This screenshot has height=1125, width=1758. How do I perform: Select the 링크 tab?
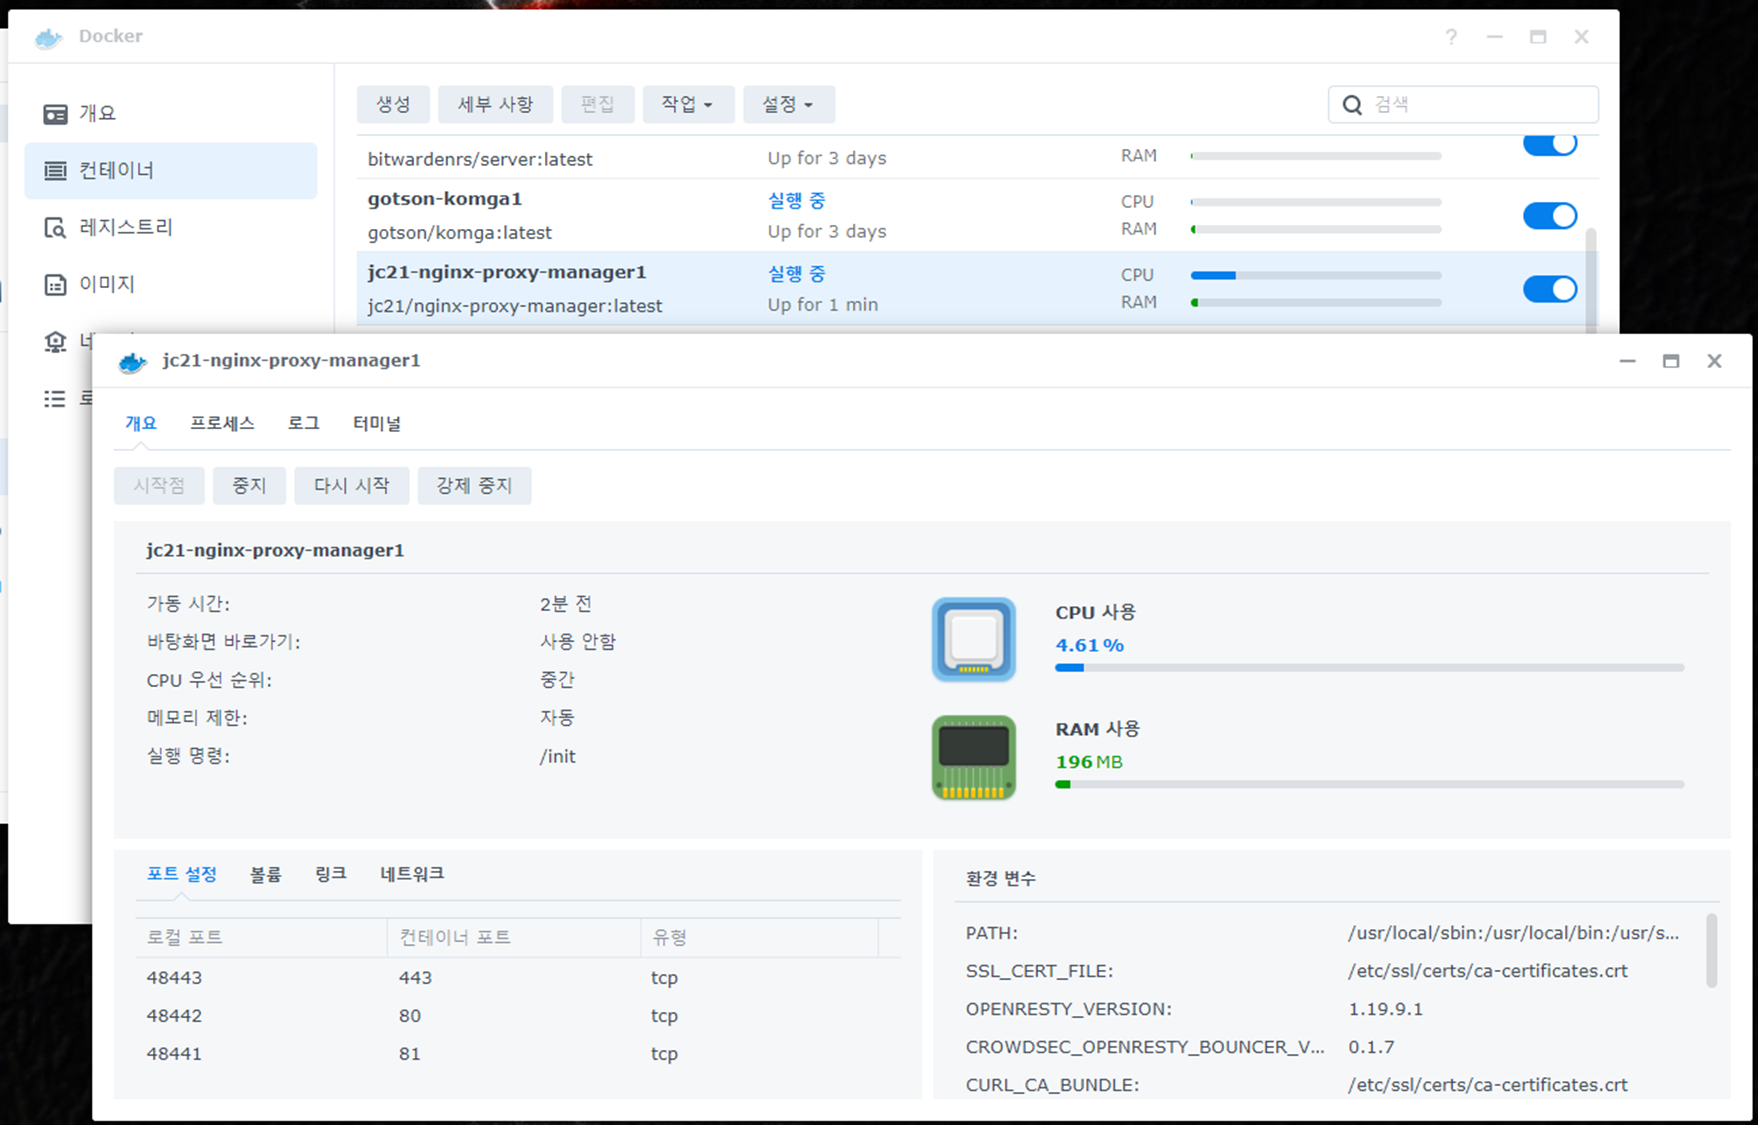point(331,874)
